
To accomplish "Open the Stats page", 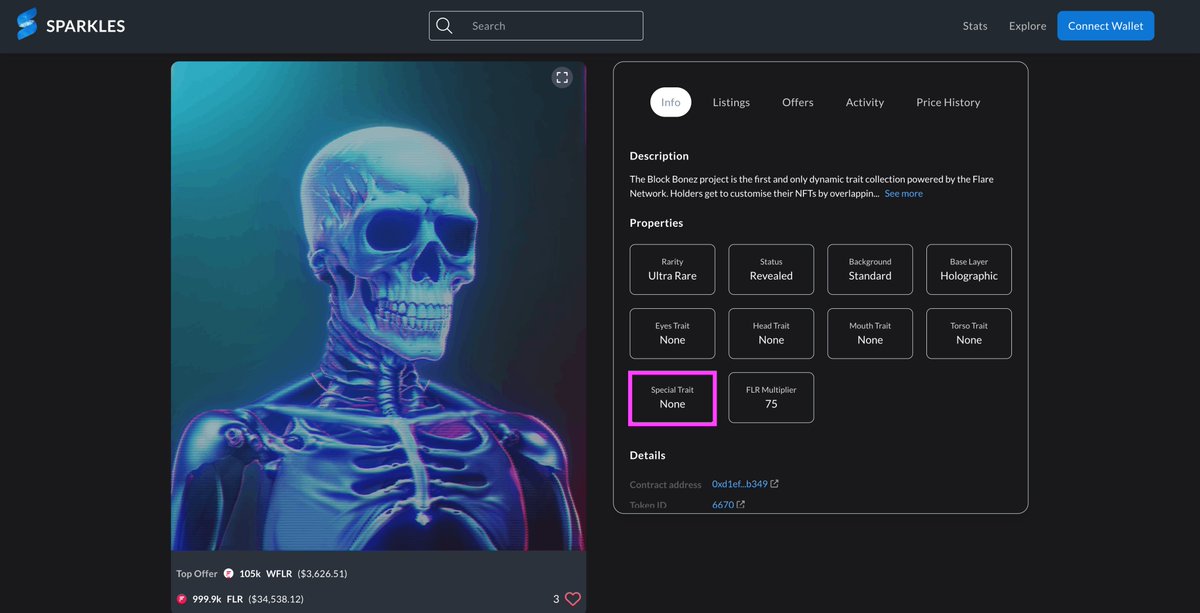I will coord(975,26).
